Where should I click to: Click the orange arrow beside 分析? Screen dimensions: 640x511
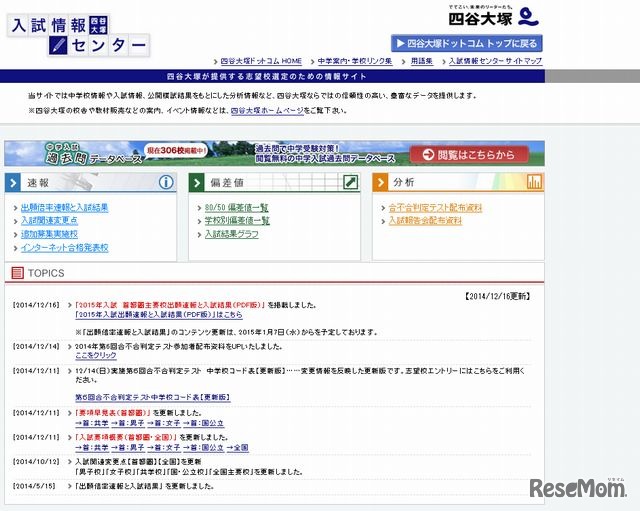click(380, 182)
